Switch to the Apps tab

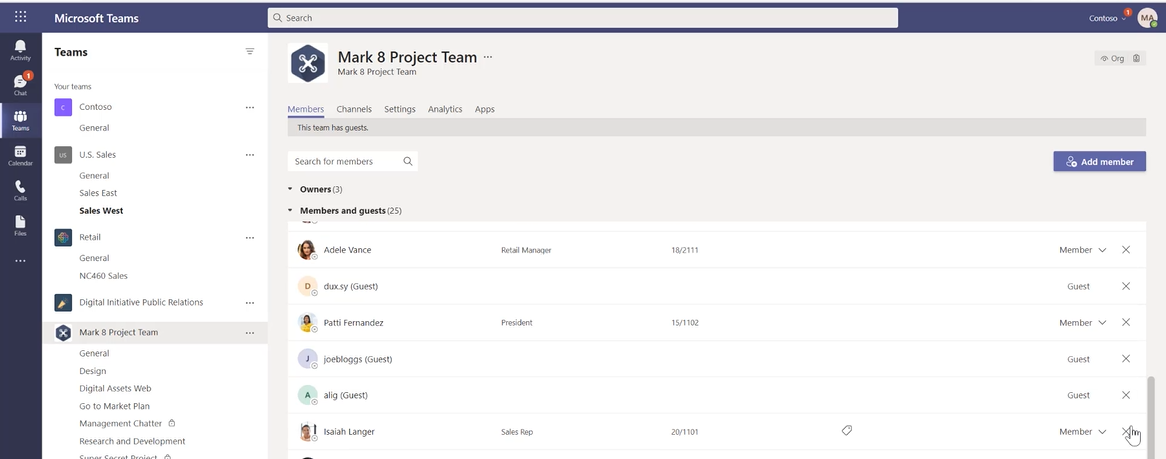(x=485, y=109)
